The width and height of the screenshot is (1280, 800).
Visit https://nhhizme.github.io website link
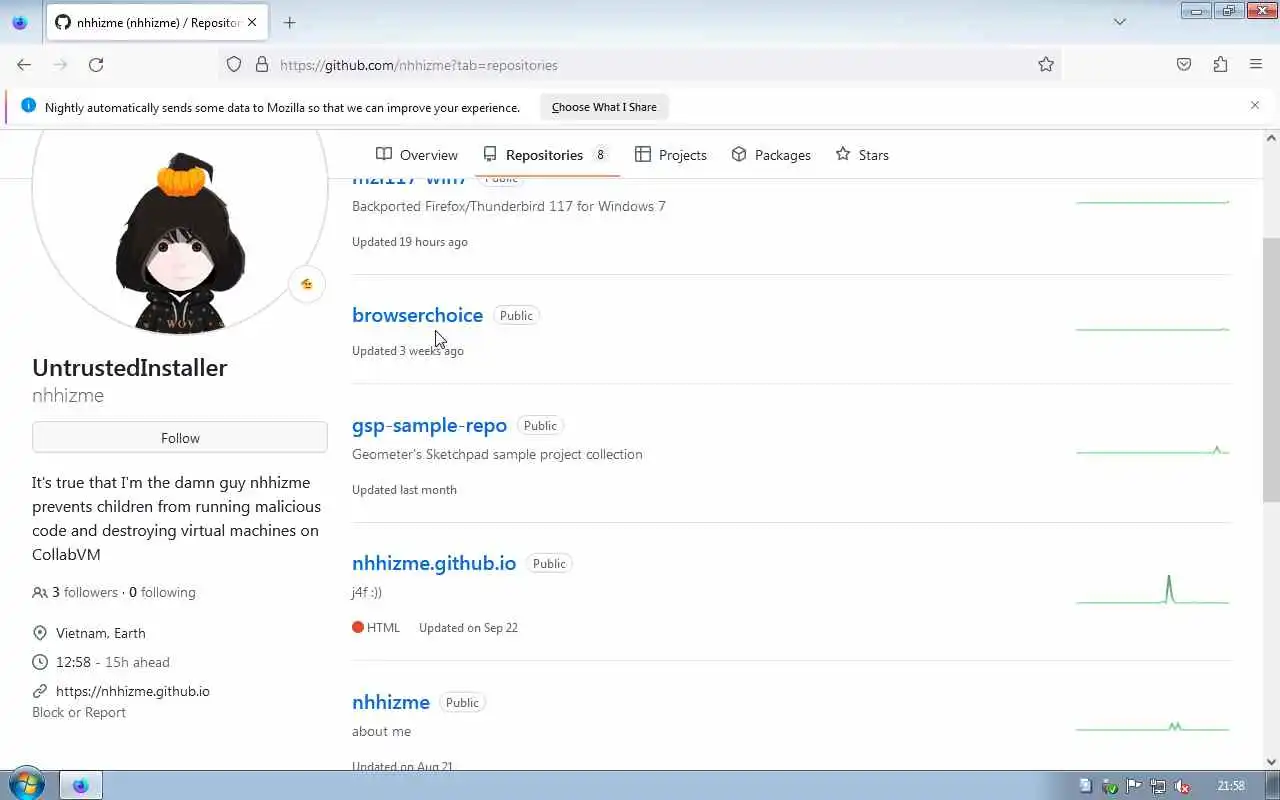click(133, 691)
